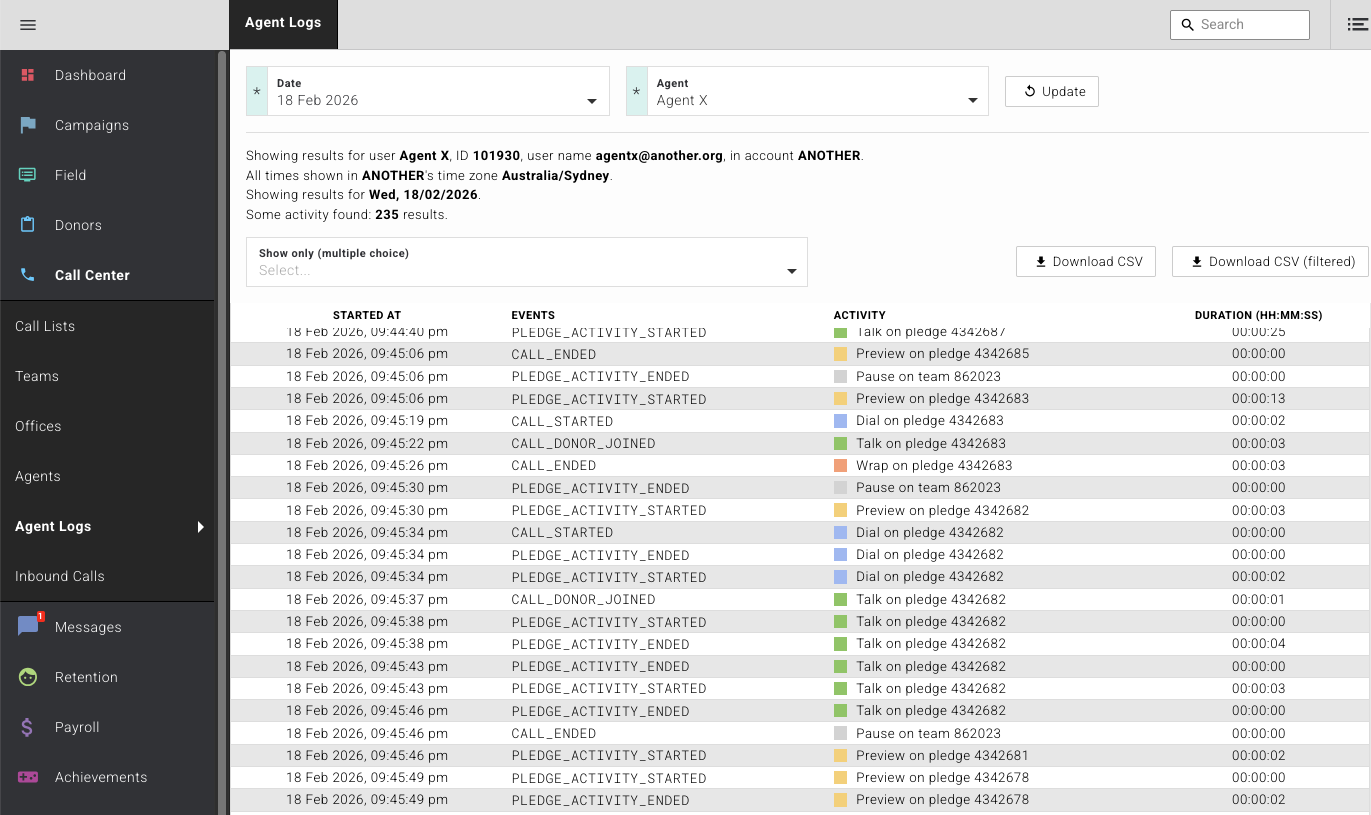The height and width of the screenshot is (815, 1371).
Task: Select the Call Center phone icon
Action: 27,275
